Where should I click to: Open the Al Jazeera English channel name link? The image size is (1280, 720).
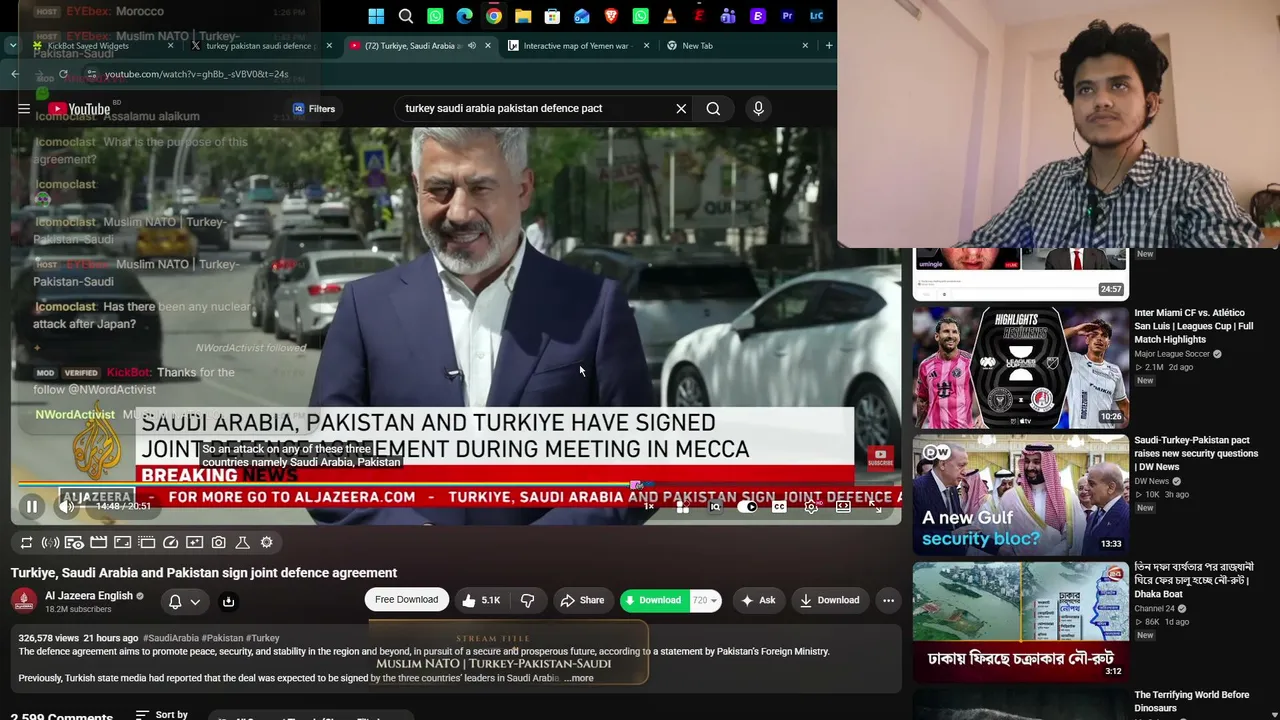point(89,596)
